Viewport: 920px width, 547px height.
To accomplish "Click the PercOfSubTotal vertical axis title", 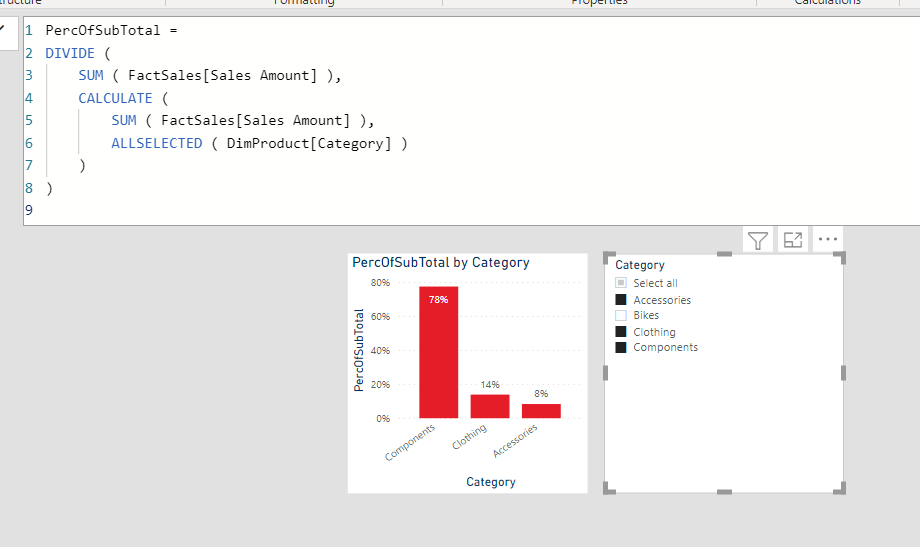I will (x=359, y=350).
